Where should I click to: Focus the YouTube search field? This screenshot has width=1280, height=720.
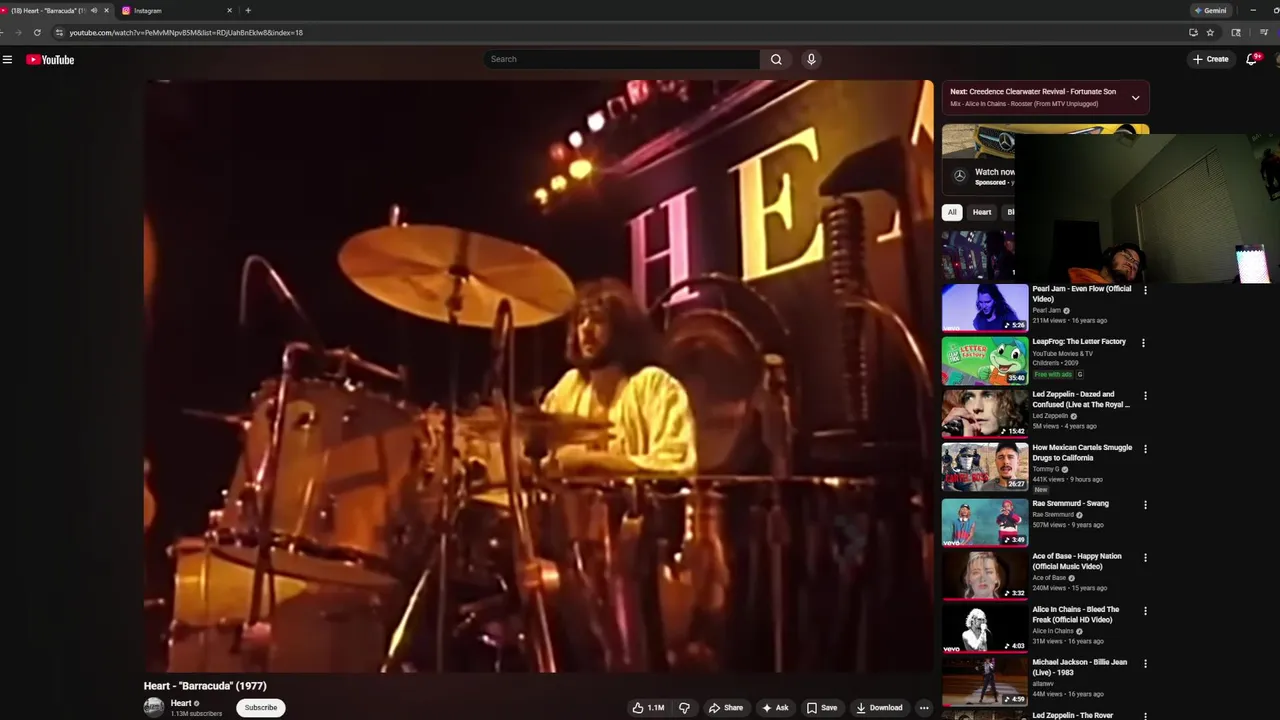(622, 59)
